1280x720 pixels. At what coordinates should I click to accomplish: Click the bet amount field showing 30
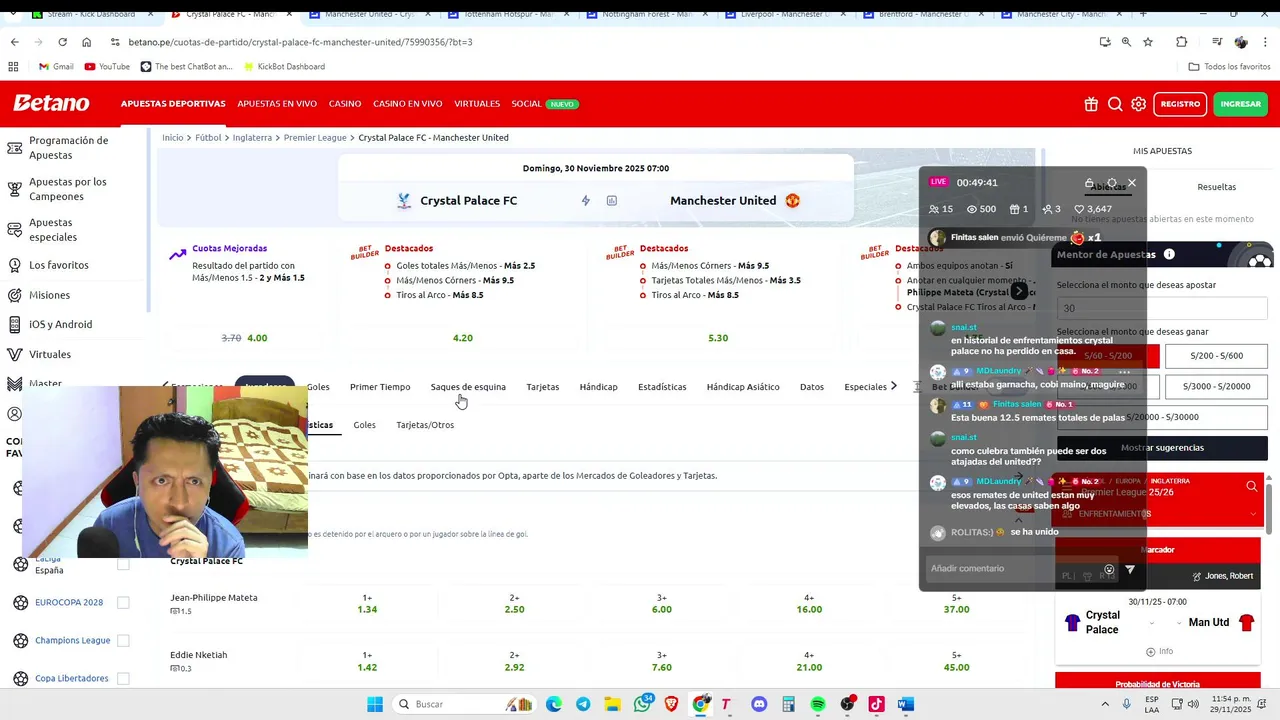pos(1162,308)
